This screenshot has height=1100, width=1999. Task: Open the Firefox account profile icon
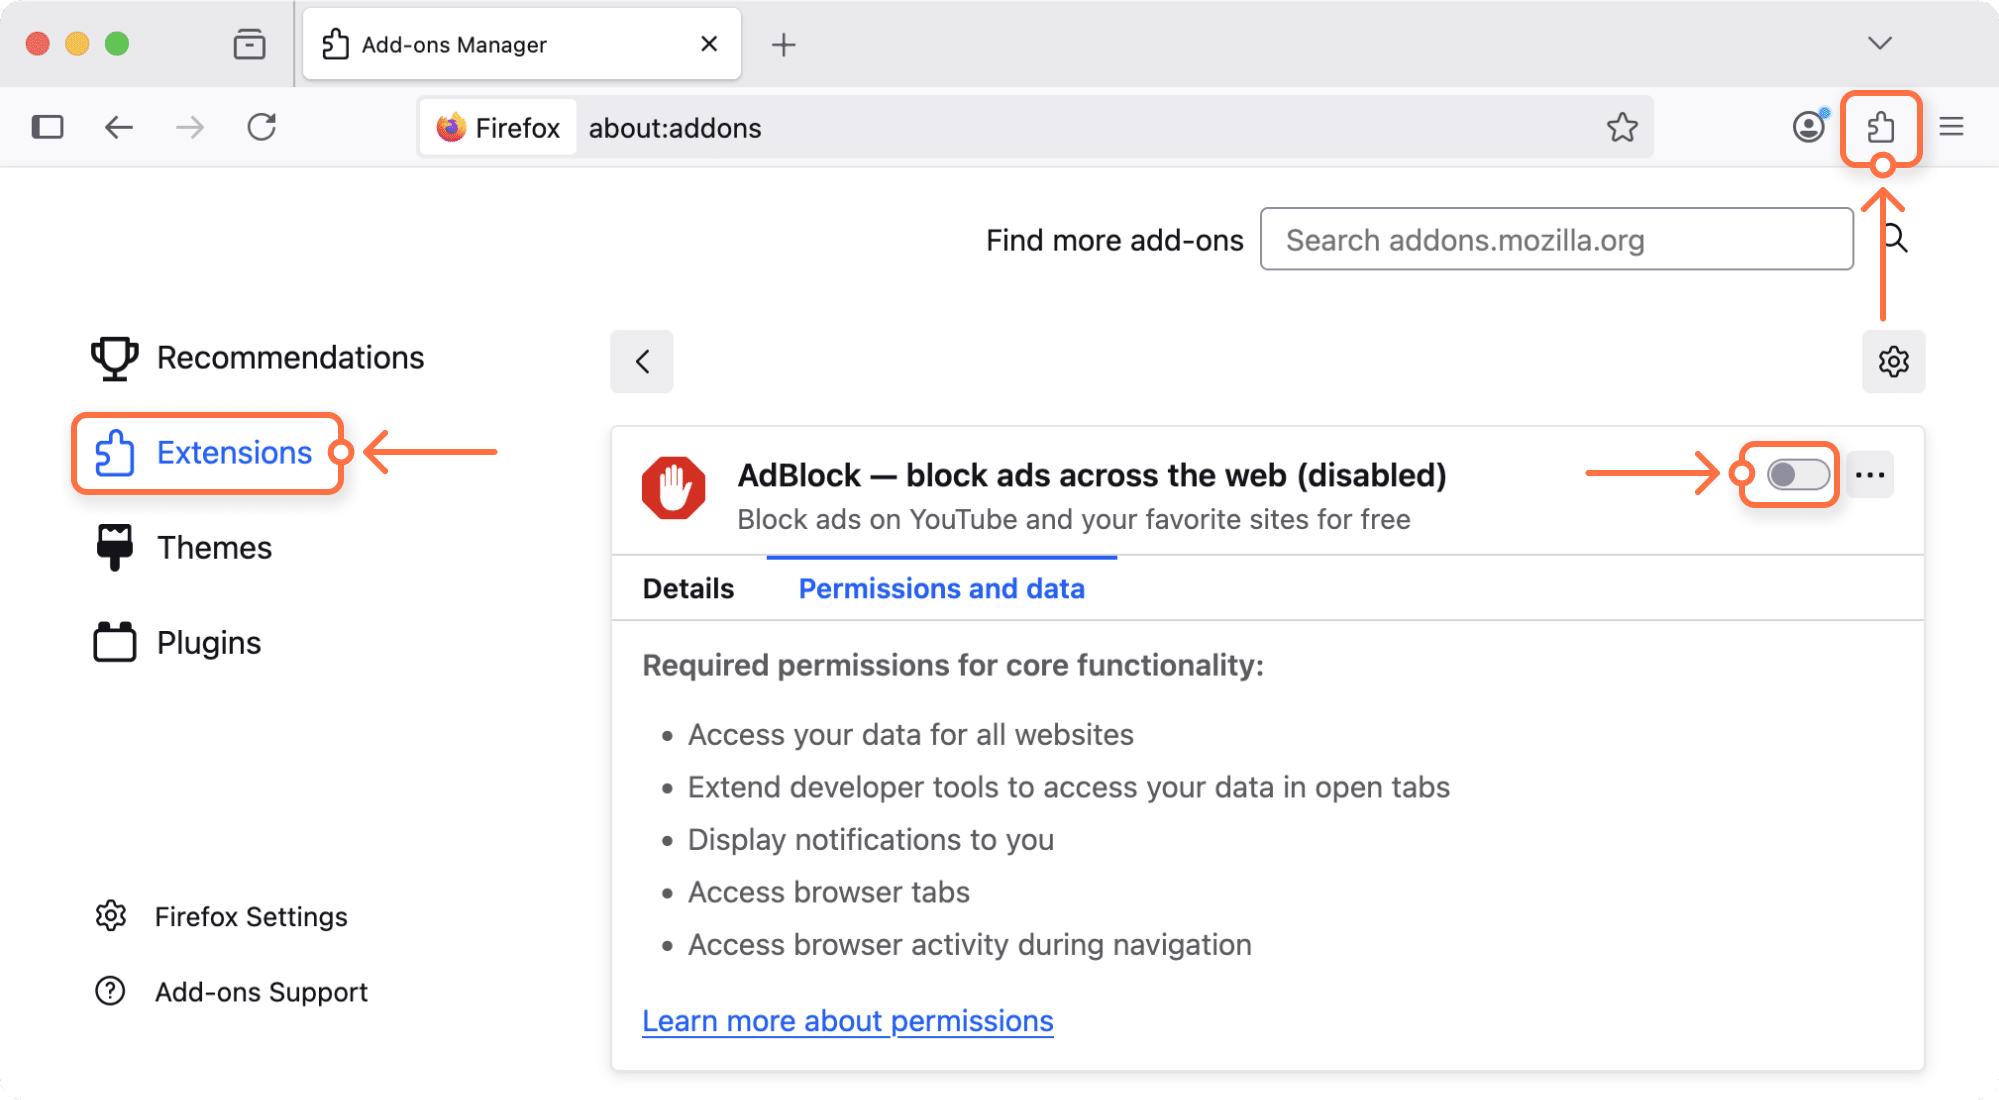[1808, 127]
